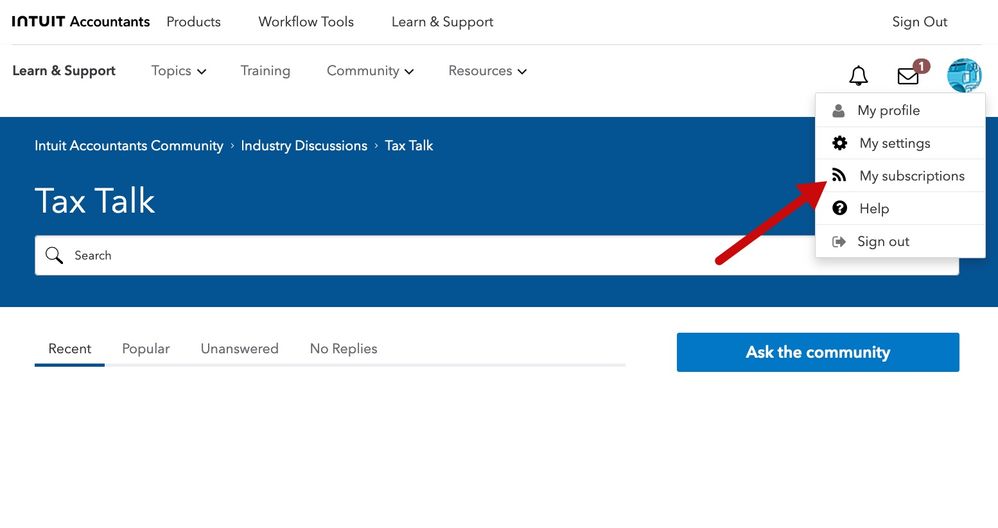Click the question mark icon beside Help
998x528 pixels.
[840, 208]
